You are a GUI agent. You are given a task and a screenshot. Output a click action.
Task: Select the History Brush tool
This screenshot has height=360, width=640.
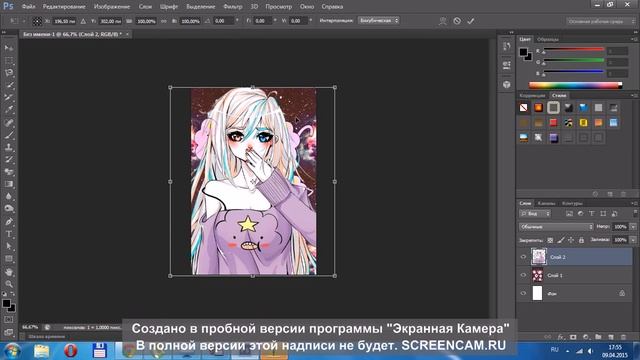point(9,160)
